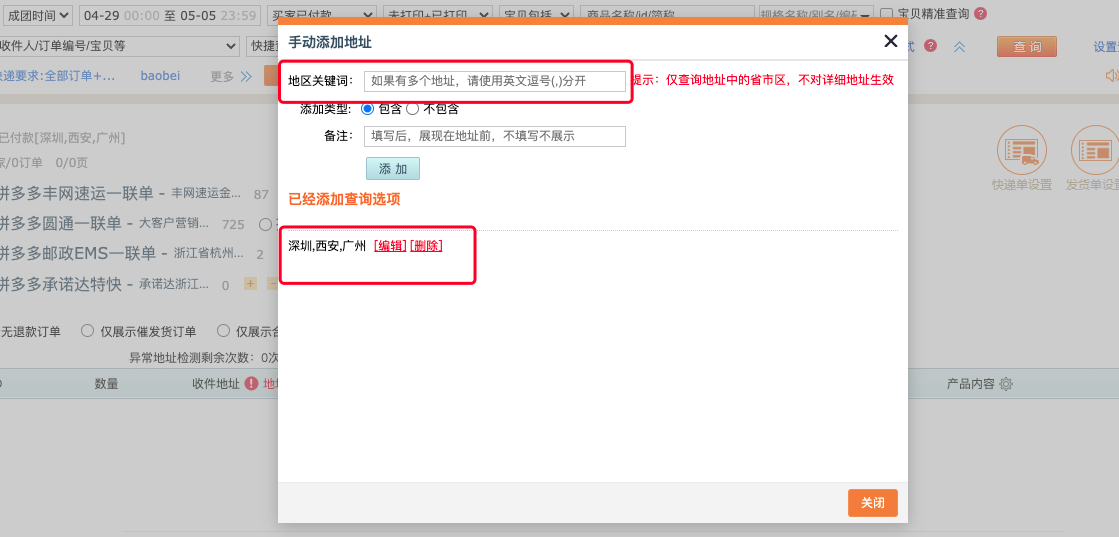Select the radio button before 仅展示合
The image size is (1119, 537).
click(223, 331)
